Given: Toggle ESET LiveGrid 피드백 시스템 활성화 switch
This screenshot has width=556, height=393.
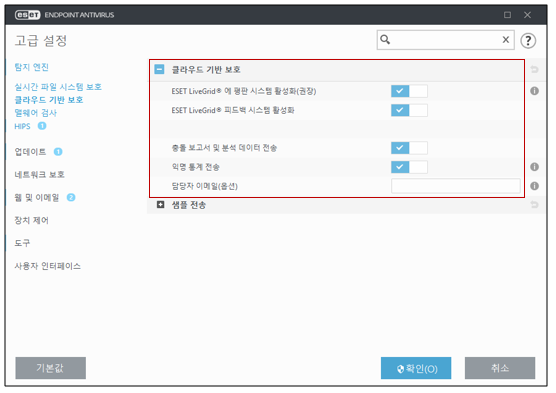Looking at the screenshot, I should [409, 110].
